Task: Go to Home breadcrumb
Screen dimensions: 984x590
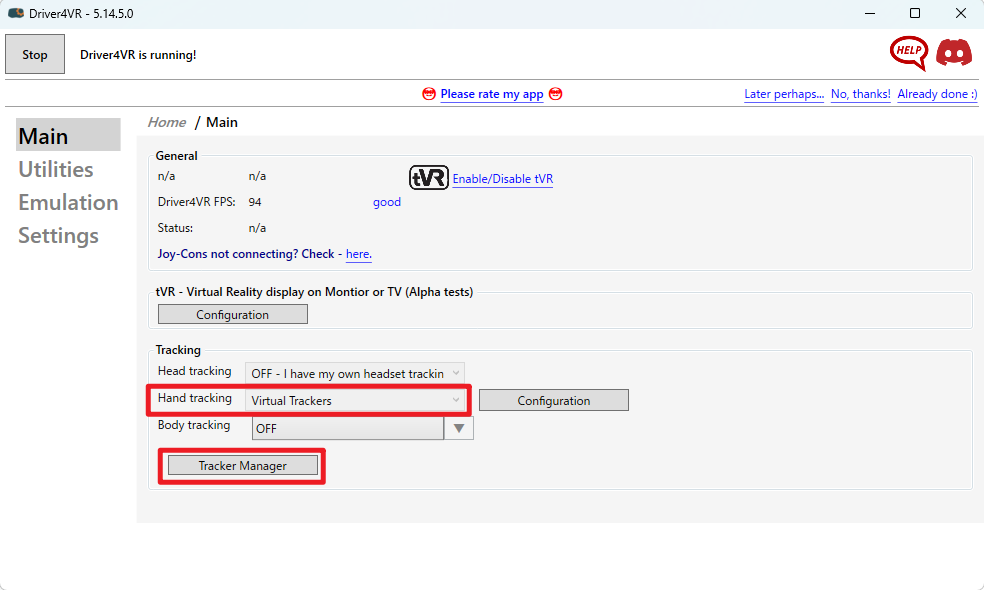Action: tap(166, 122)
